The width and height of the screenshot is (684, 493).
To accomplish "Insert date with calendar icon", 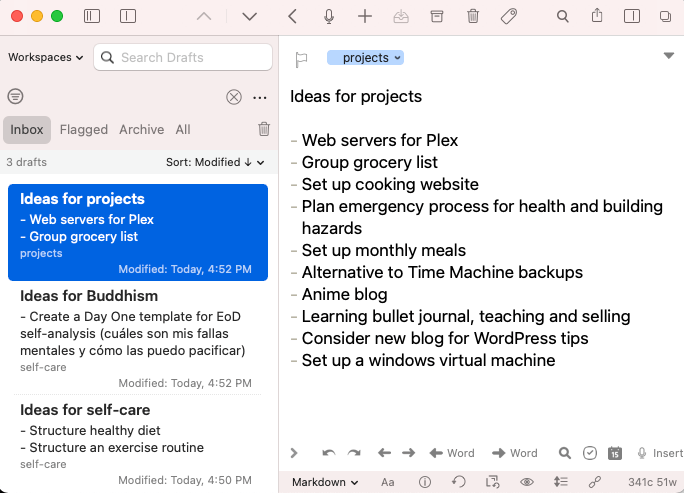I will pos(615,453).
